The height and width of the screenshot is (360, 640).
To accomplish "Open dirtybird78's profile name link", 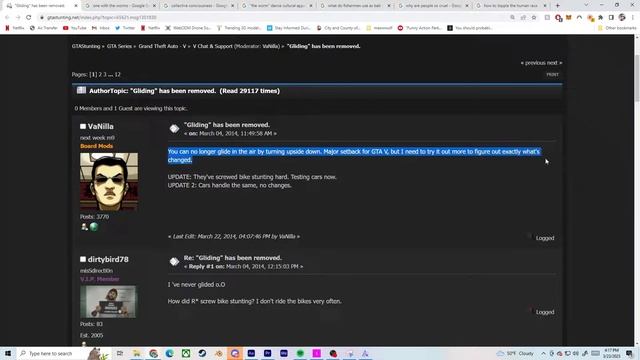I will point(108,260).
